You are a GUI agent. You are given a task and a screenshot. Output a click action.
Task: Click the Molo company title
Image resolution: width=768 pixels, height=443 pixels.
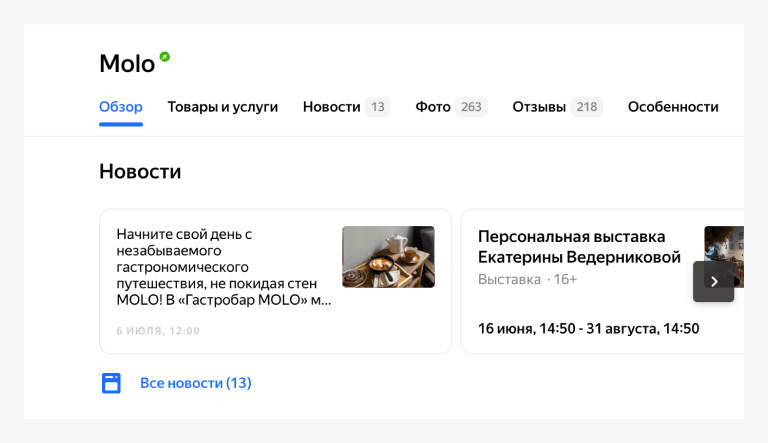tap(127, 64)
